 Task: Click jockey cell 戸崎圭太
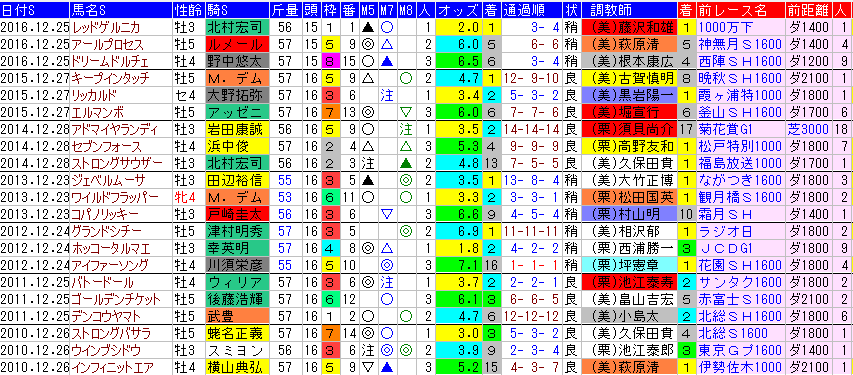[x=238, y=214]
